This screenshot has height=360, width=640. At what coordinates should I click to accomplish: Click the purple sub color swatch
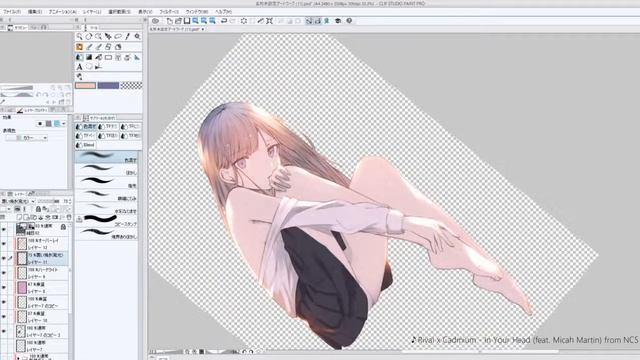point(108,85)
